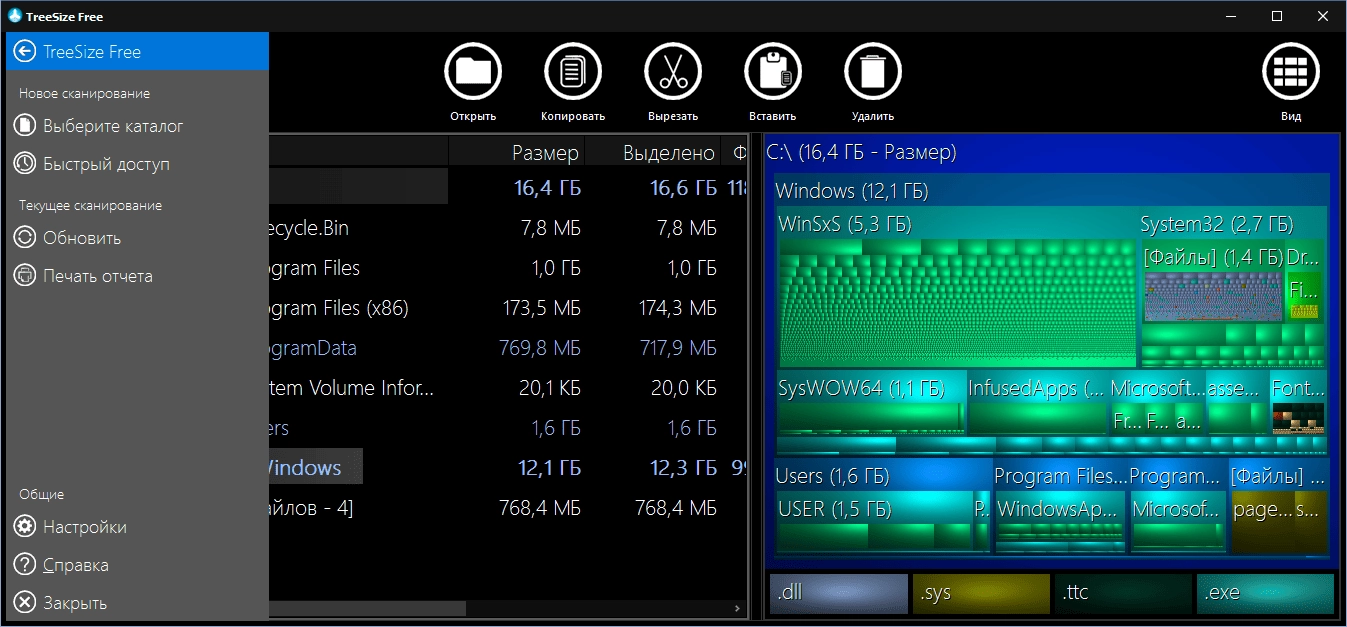Click the .ttc legend color swatch

1123,593
